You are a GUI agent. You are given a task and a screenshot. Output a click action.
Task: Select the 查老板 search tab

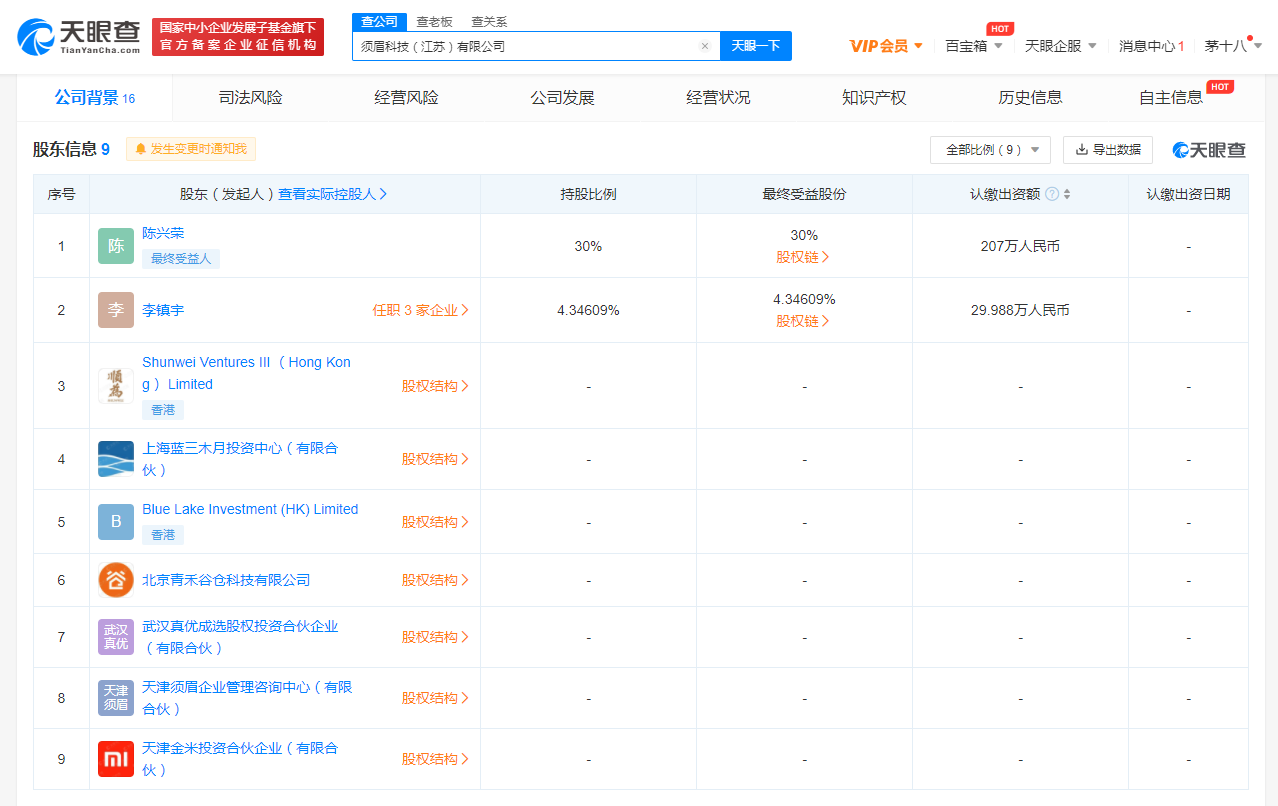[432, 21]
